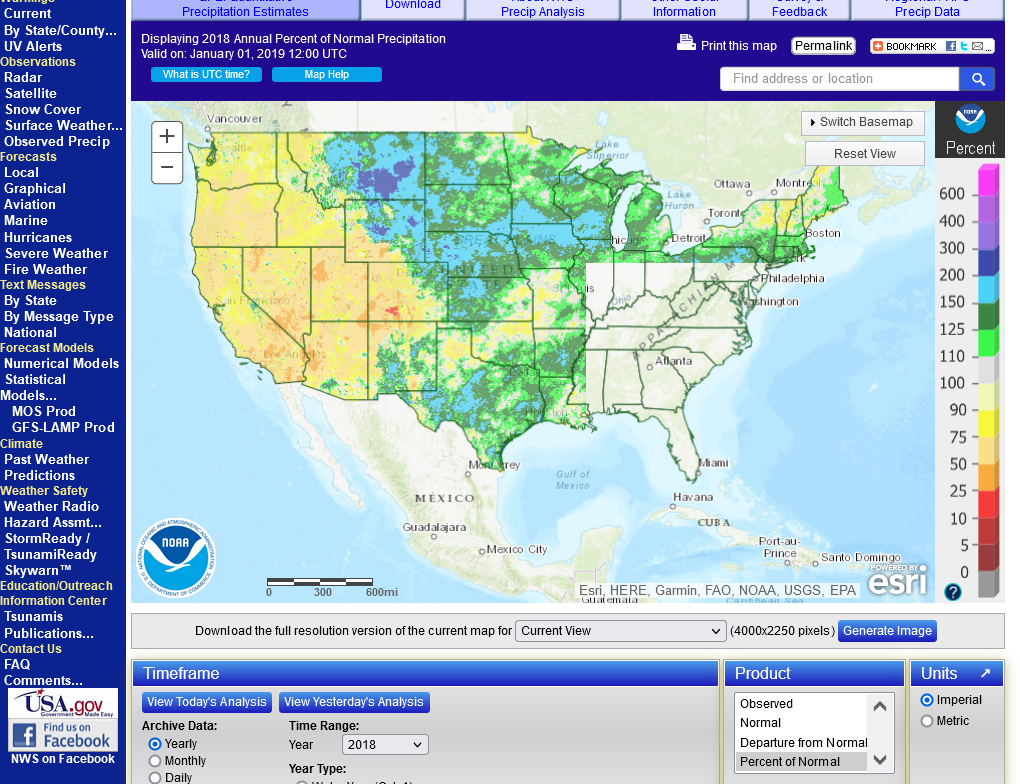Open the Information tab

pyautogui.click(x=684, y=9)
